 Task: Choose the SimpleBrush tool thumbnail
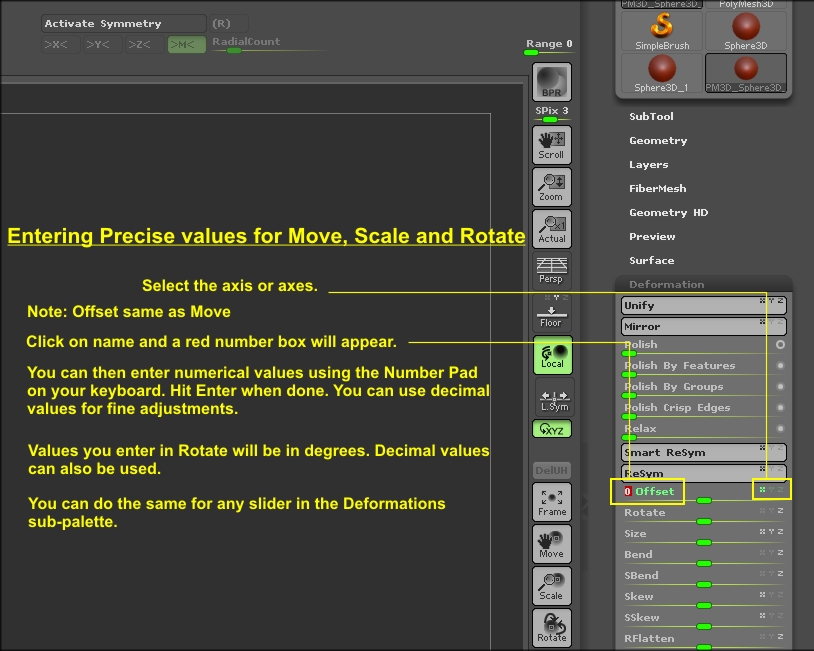pos(662,31)
